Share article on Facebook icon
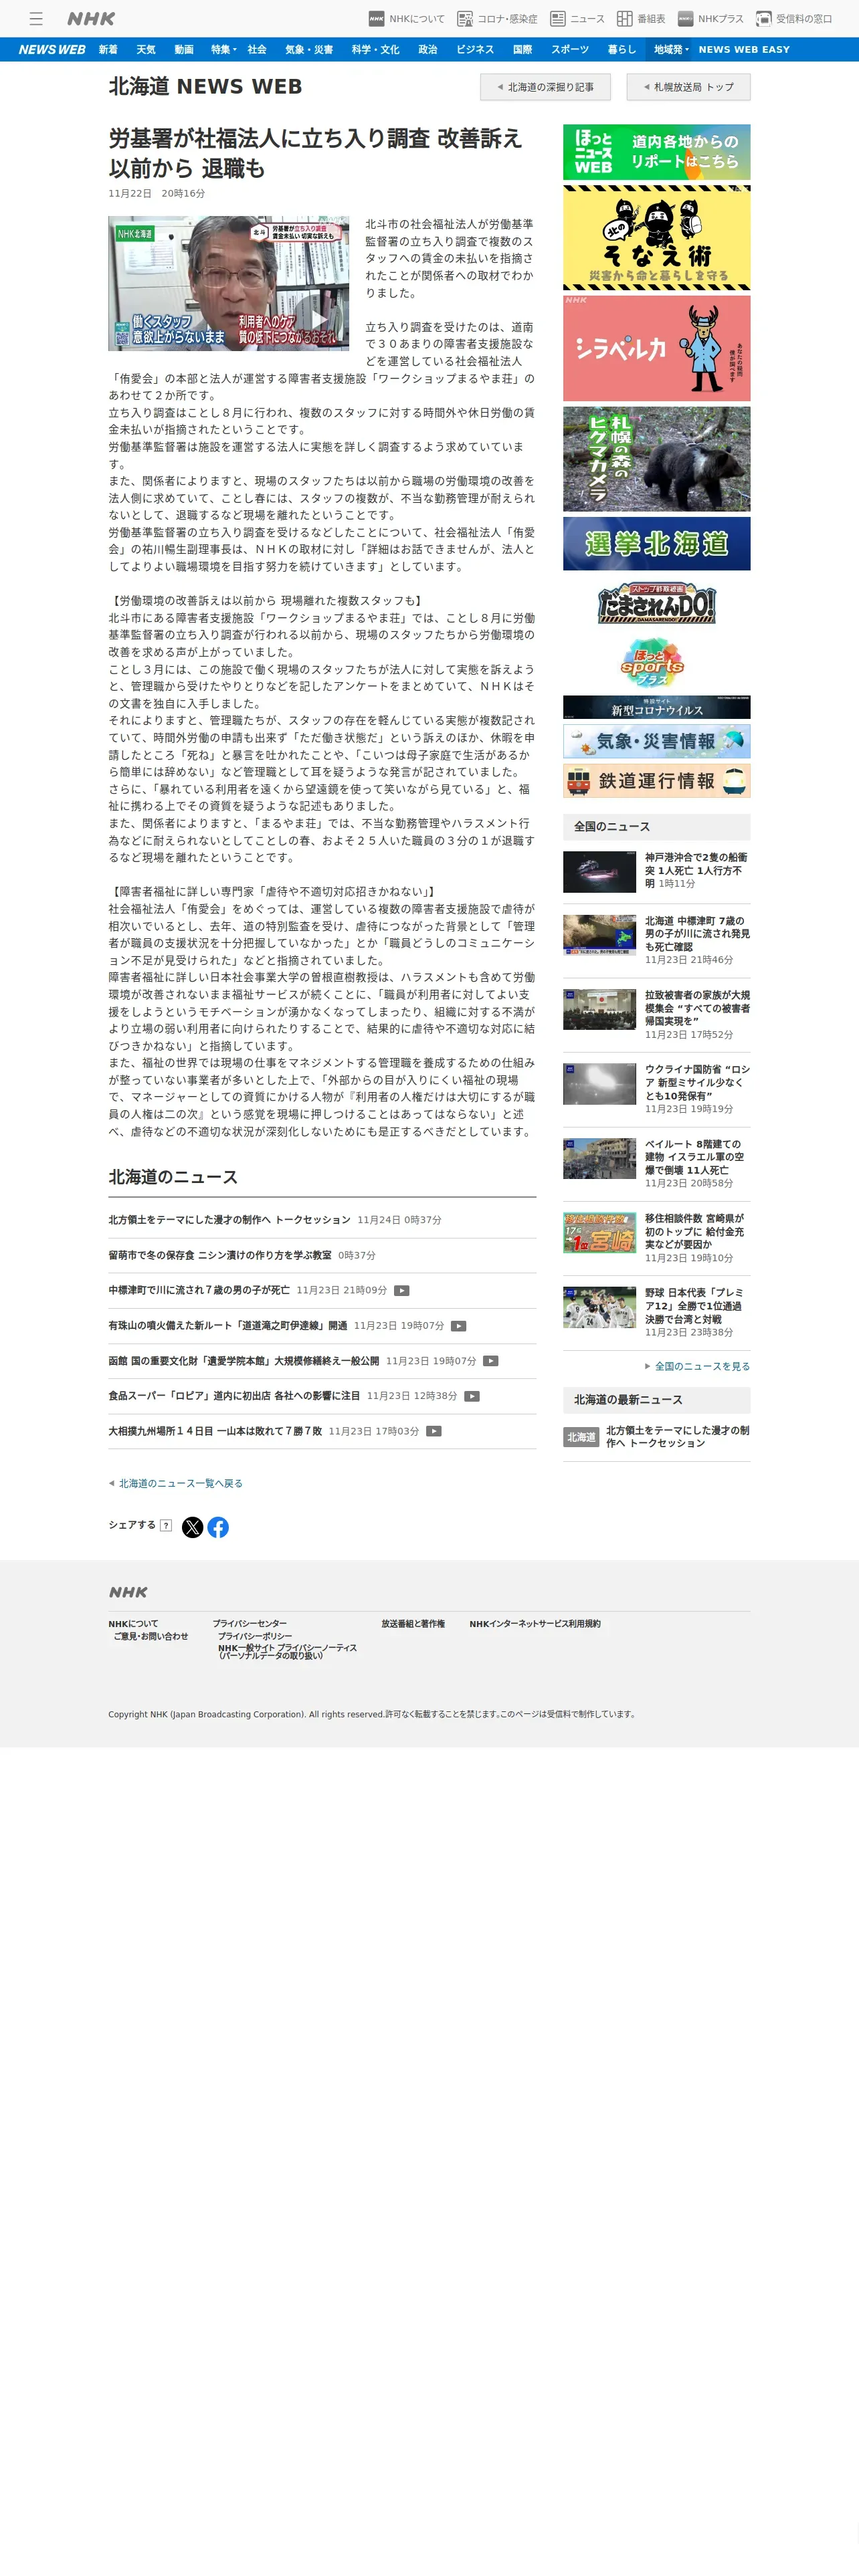The height and width of the screenshot is (2576, 859). tap(218, 1527)
